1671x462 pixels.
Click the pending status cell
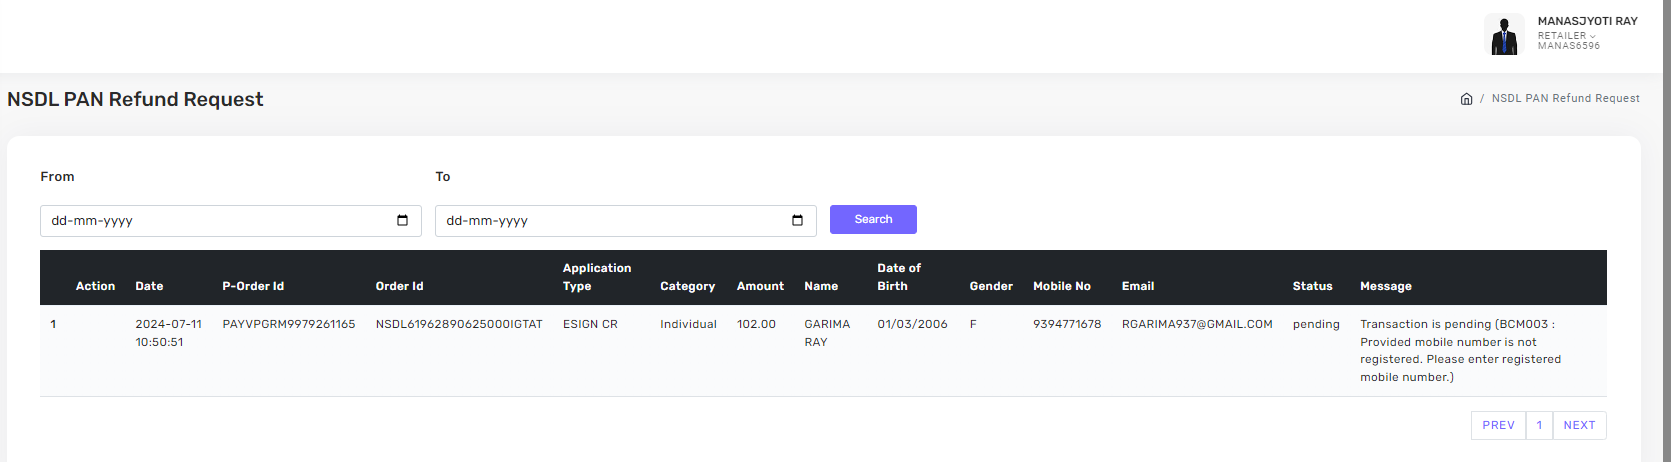click(1316, 324)
